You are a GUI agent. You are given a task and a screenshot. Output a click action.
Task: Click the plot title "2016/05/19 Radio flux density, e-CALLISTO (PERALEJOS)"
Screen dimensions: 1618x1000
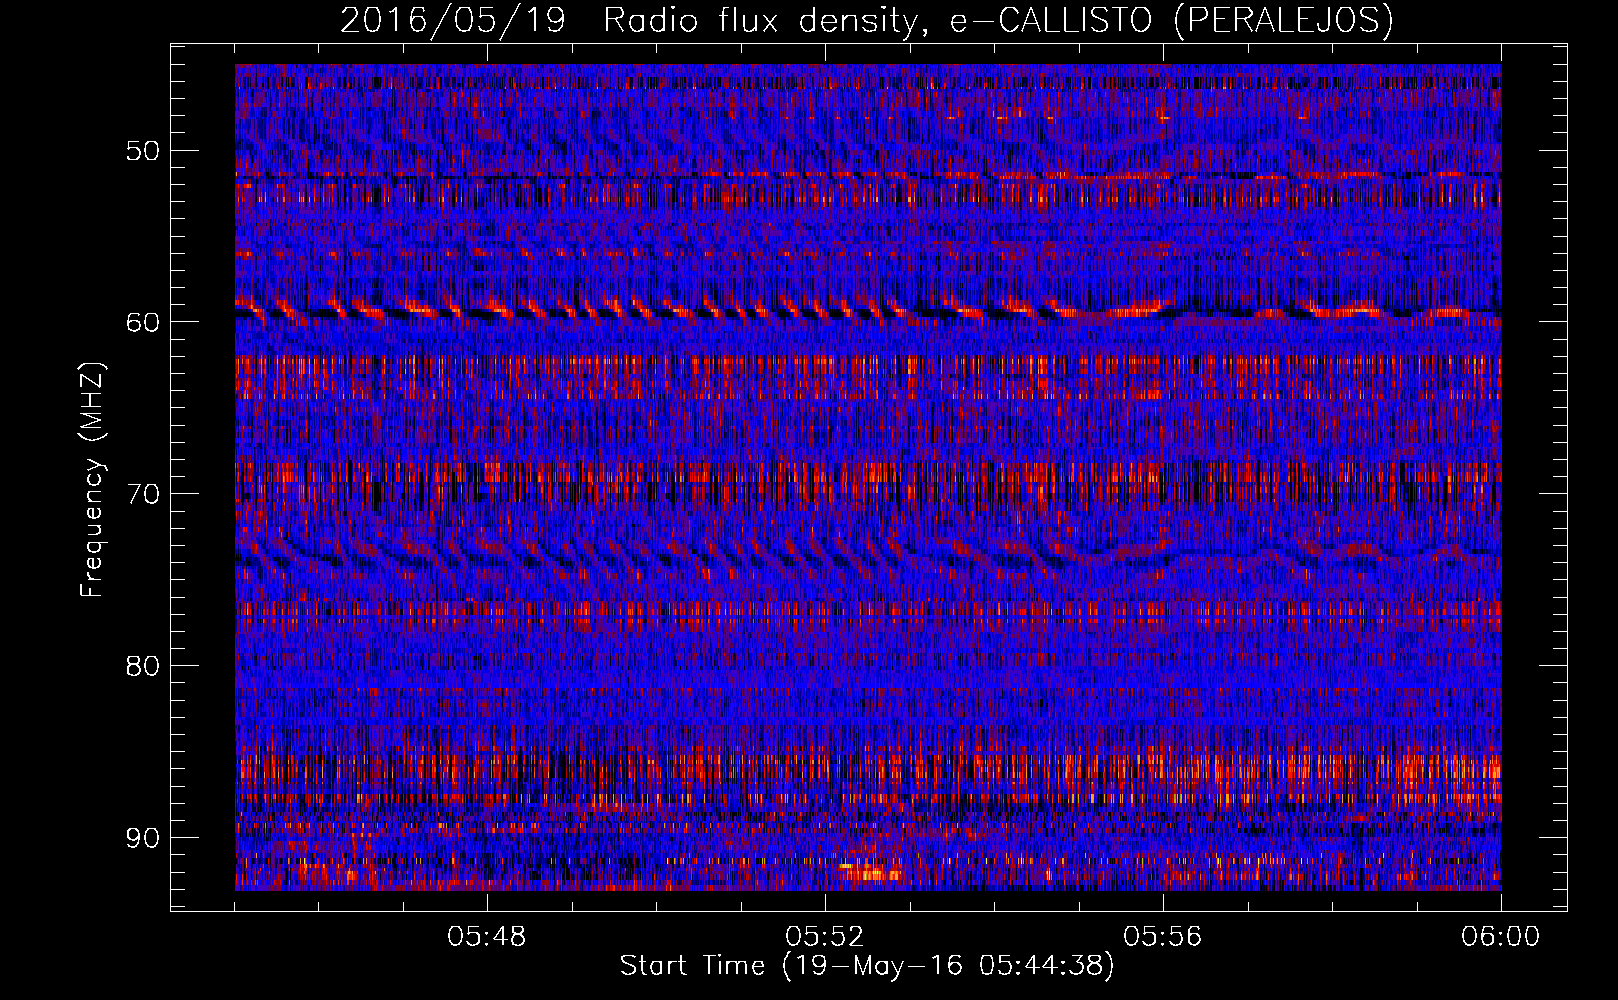[x=867, y=21]
